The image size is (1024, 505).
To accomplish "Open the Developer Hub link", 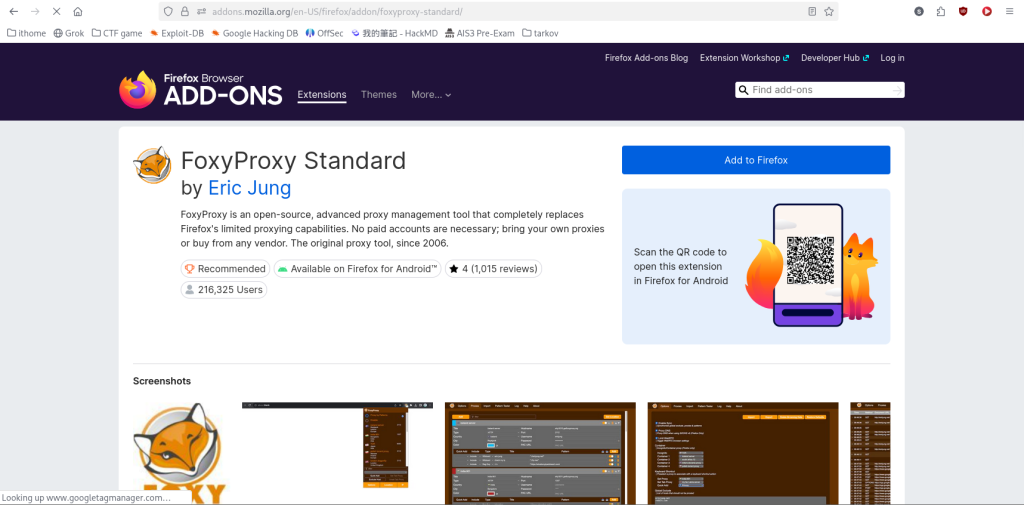I will point(835,57).
